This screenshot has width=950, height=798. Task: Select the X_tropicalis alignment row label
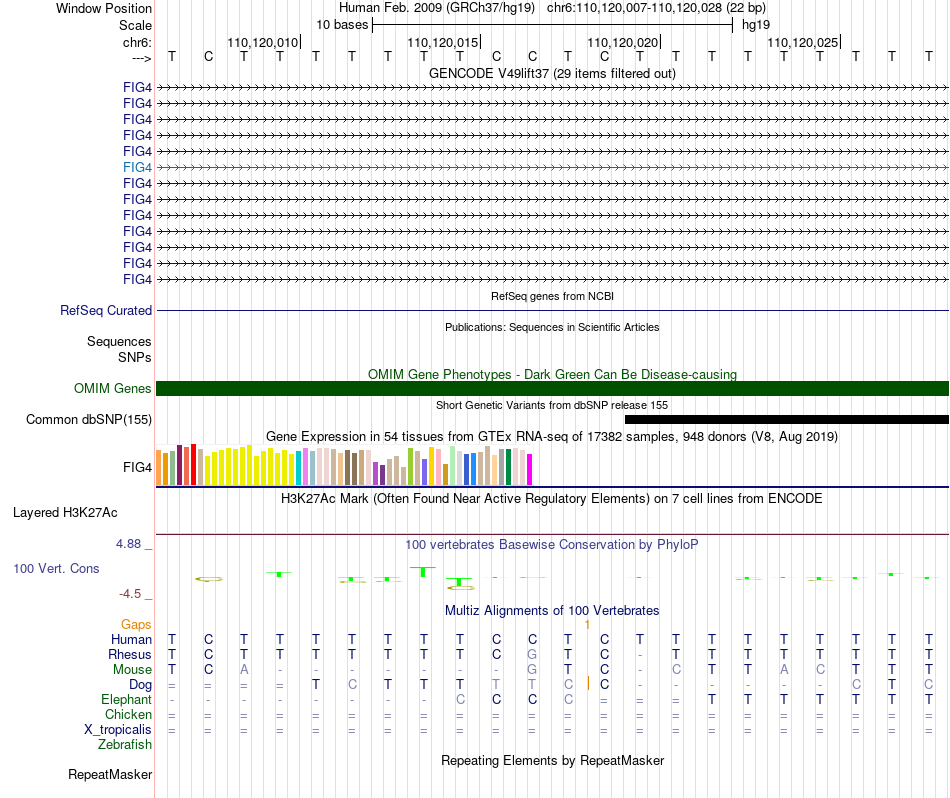118,729
